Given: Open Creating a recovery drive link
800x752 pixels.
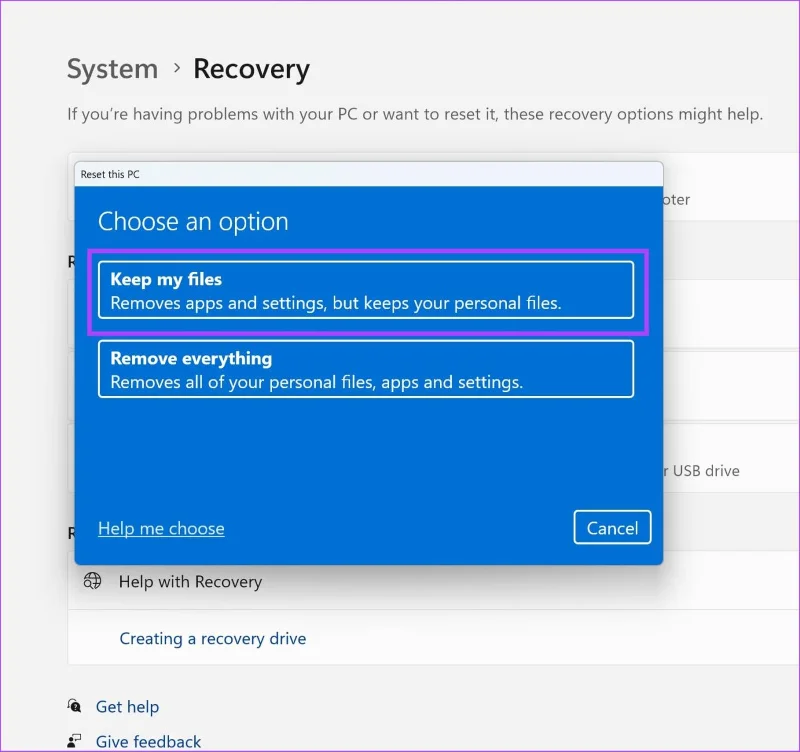Looking at the screenshot, I should click(213, 638).
